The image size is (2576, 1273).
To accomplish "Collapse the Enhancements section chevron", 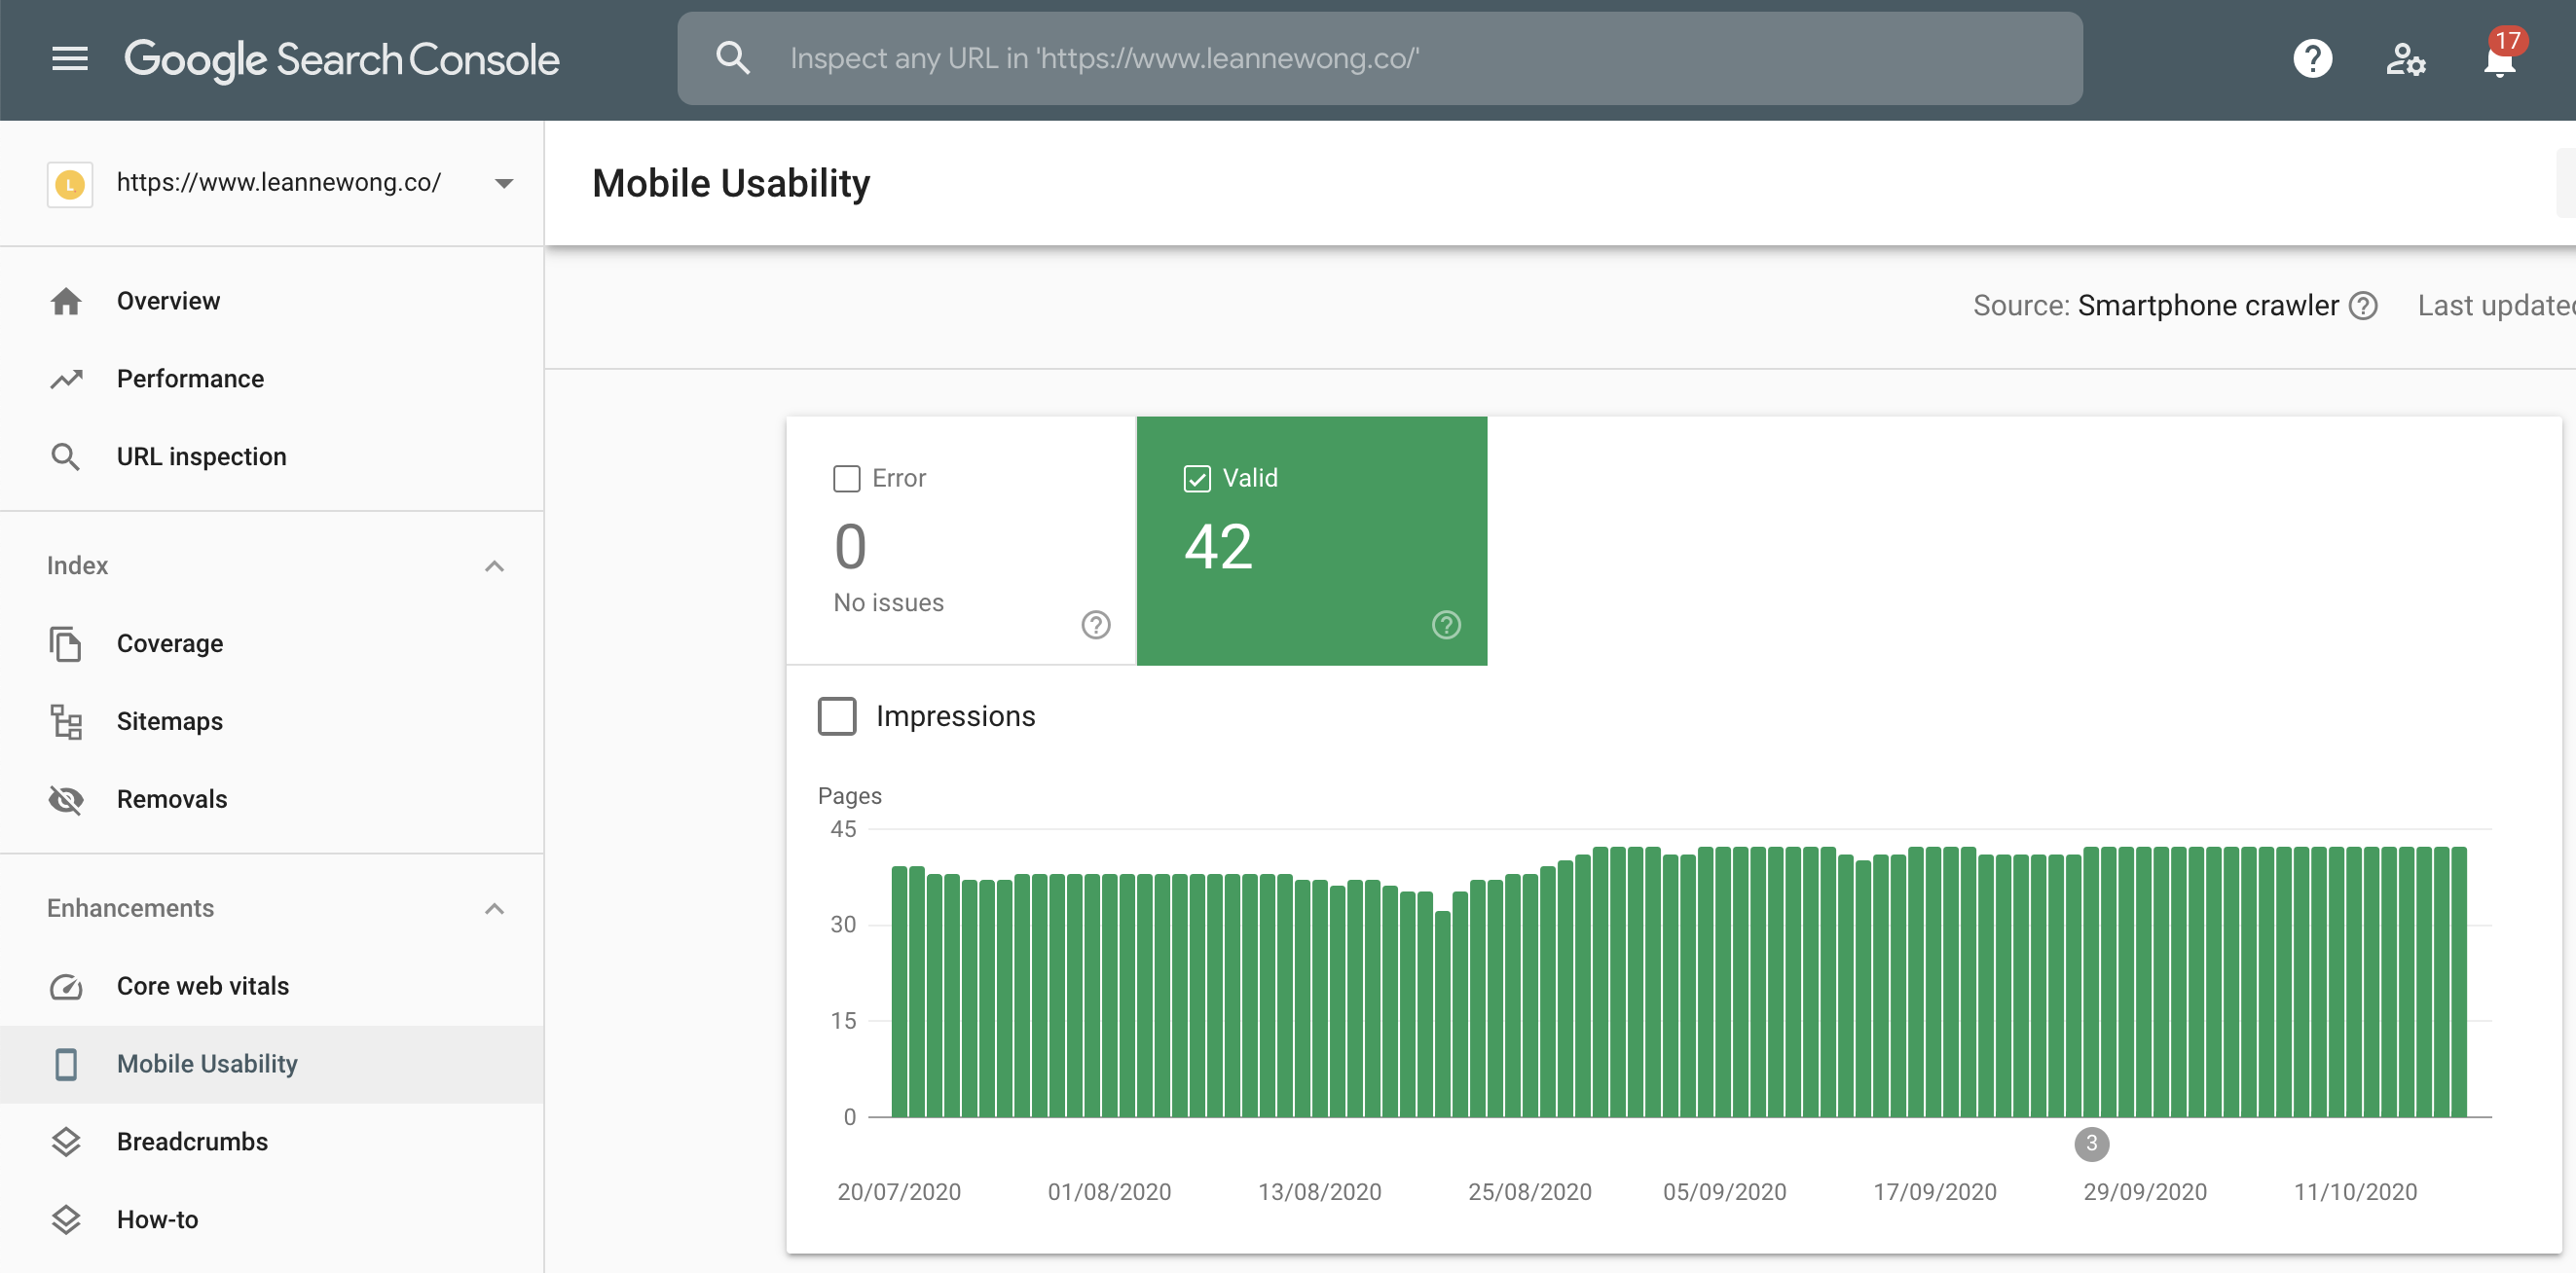I will tap(494, 909).
